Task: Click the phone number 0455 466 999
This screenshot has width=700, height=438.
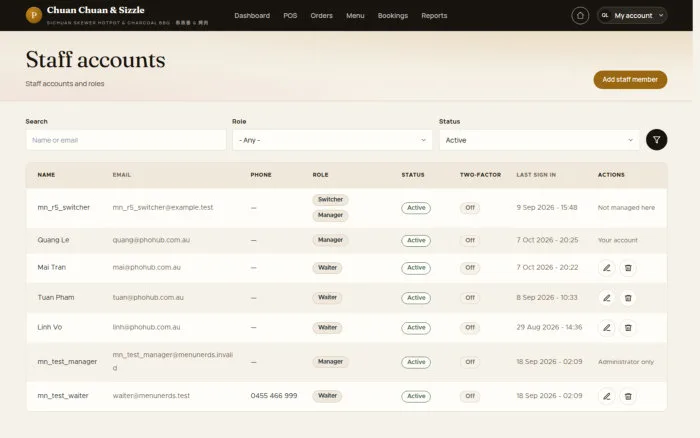Action: click(x=274, y=396)
